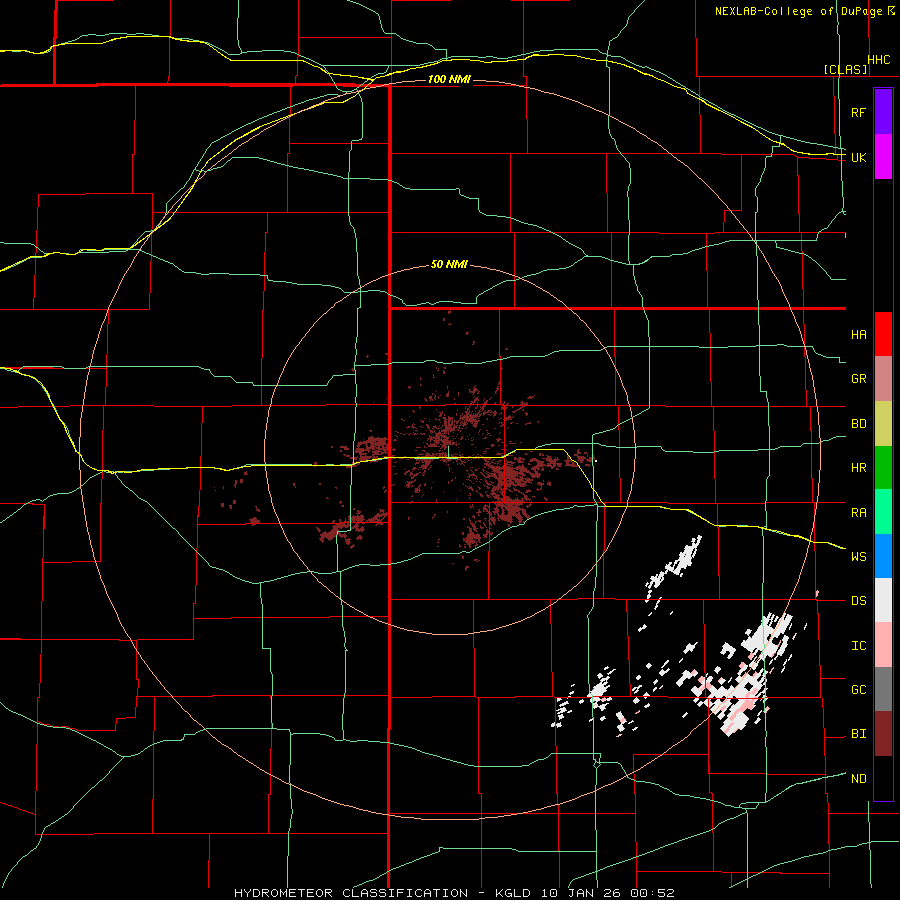Click the 'NEXLAB-College of DuPage' credit text
The width and height of the screenshot is (900, 900).
click(x=798, y=11)
